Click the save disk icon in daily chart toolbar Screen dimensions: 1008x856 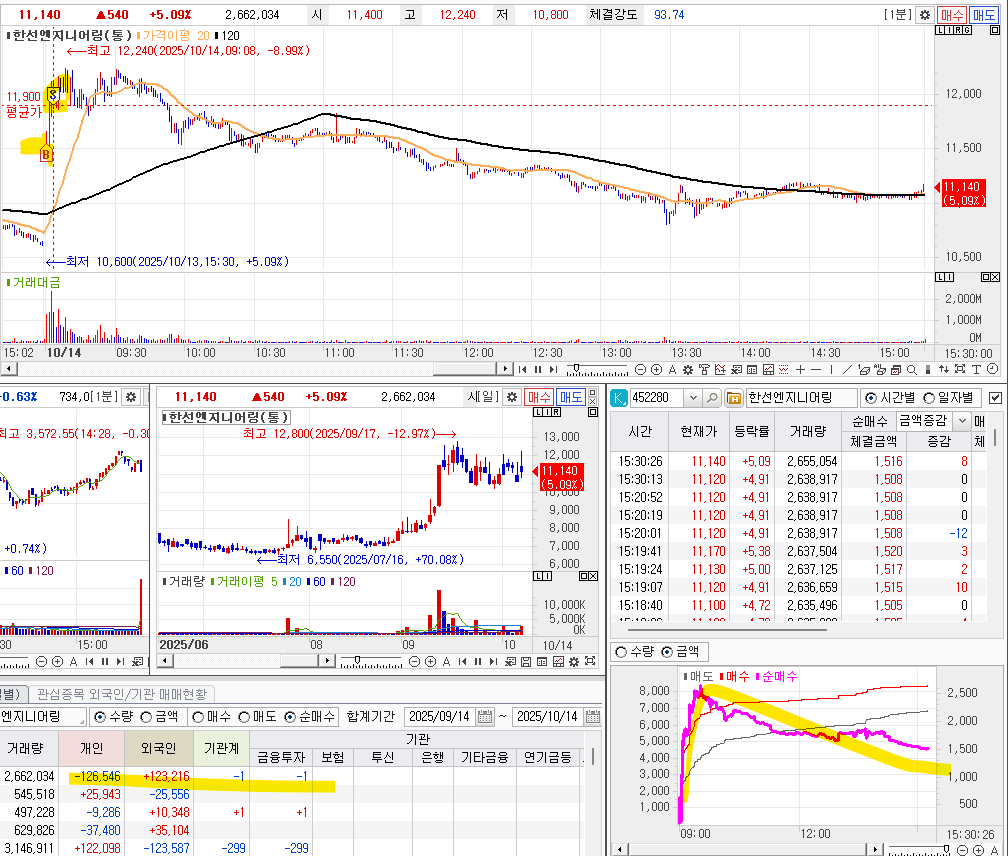[526, 661]
